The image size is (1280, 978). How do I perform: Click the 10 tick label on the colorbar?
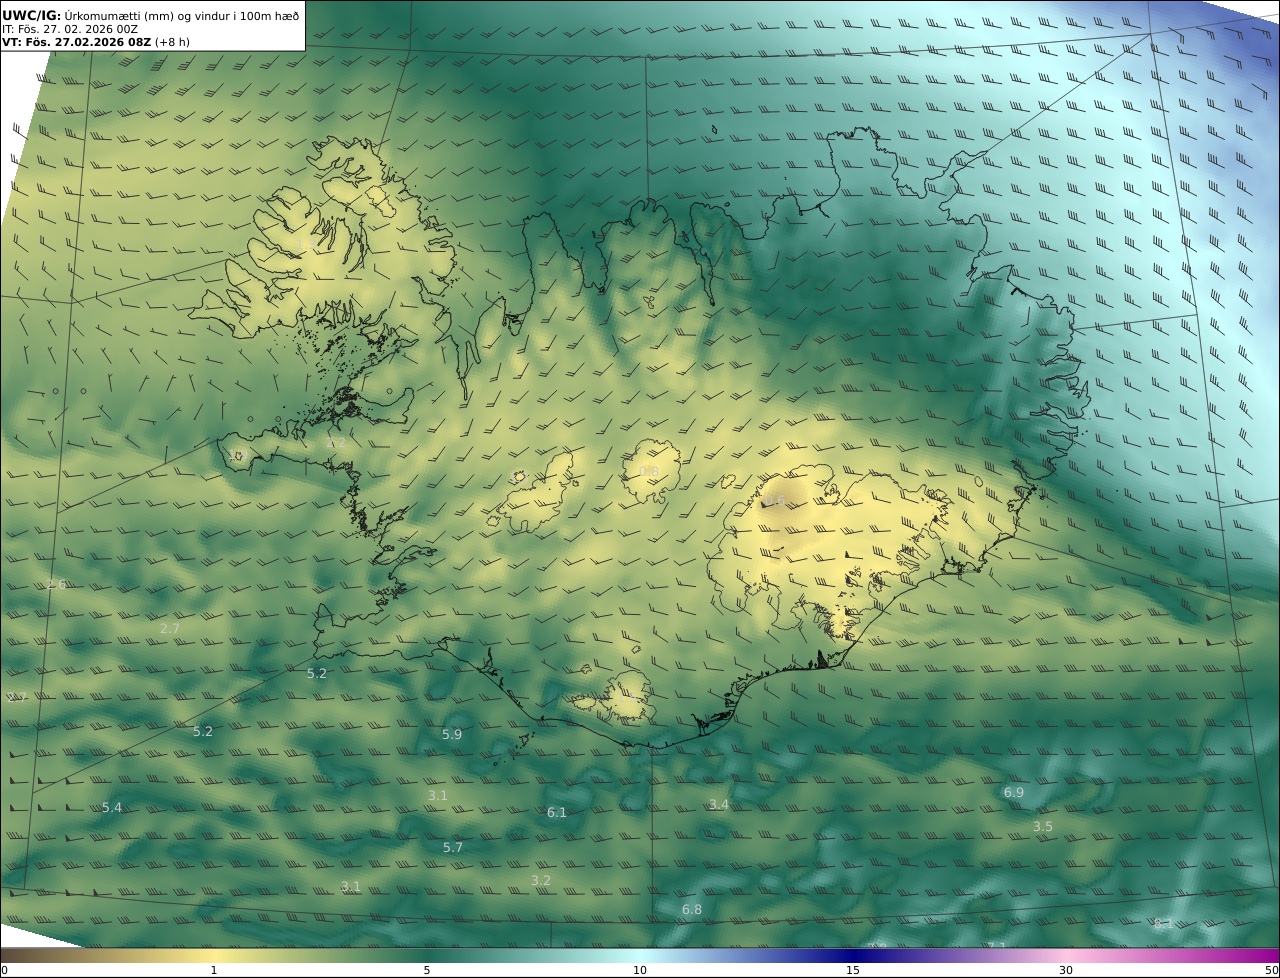[640, 970]
